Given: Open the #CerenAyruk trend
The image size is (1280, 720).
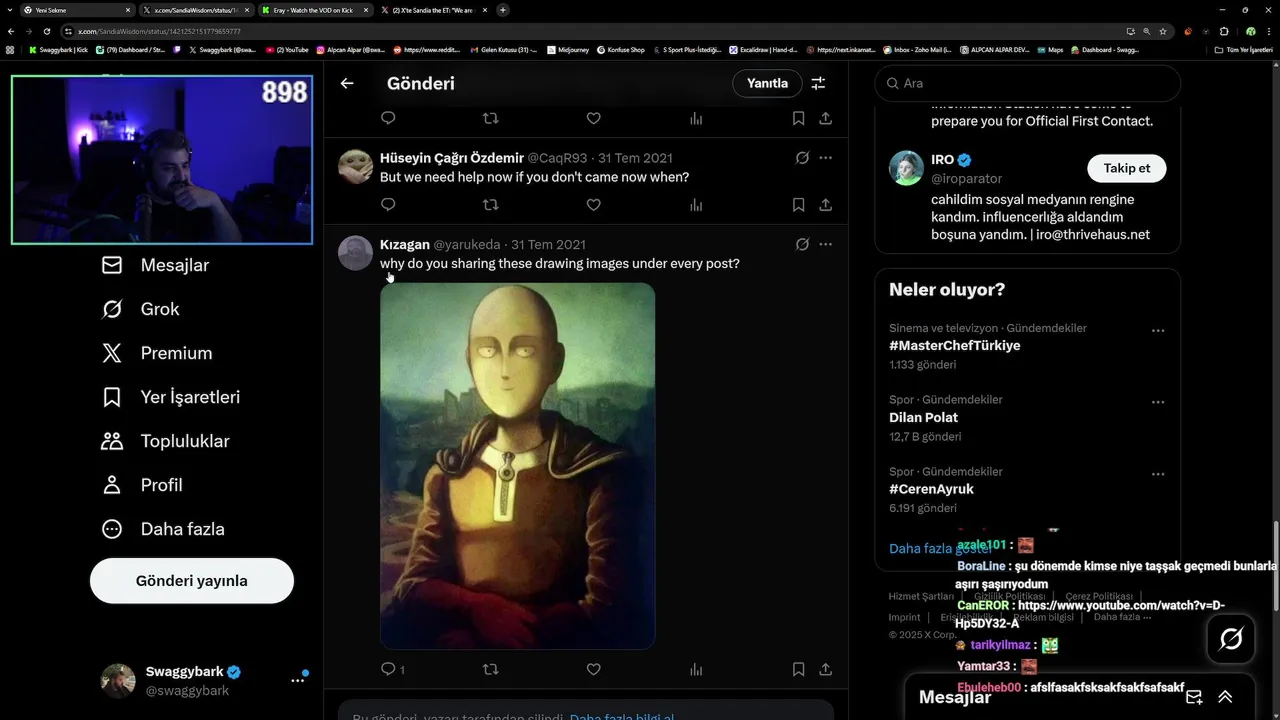Looking at the screenshot, I should pyautogui.click(x=931, y=489).
